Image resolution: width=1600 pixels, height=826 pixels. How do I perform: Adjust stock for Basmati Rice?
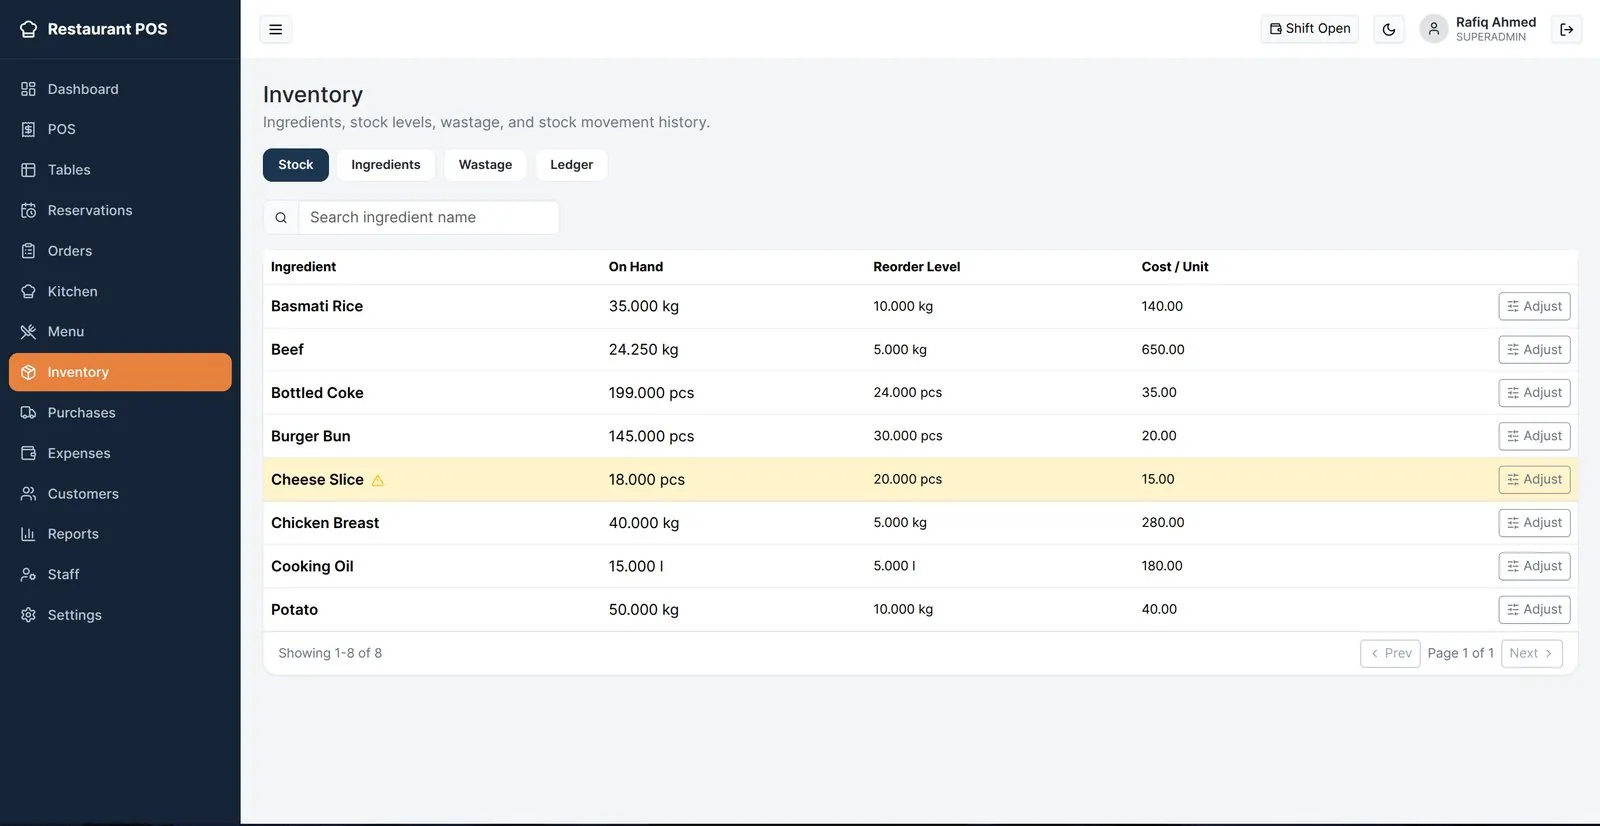(x=1534, y=306)
